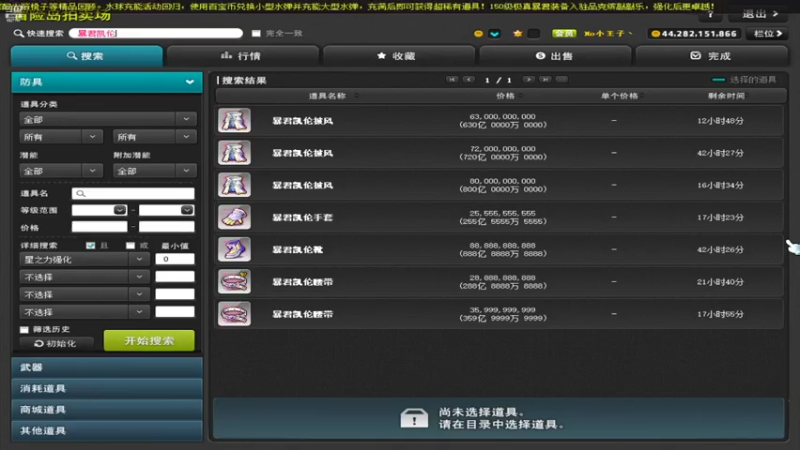
Task: Click the 初始化 reset button
Action: click(x=56, y=343)
